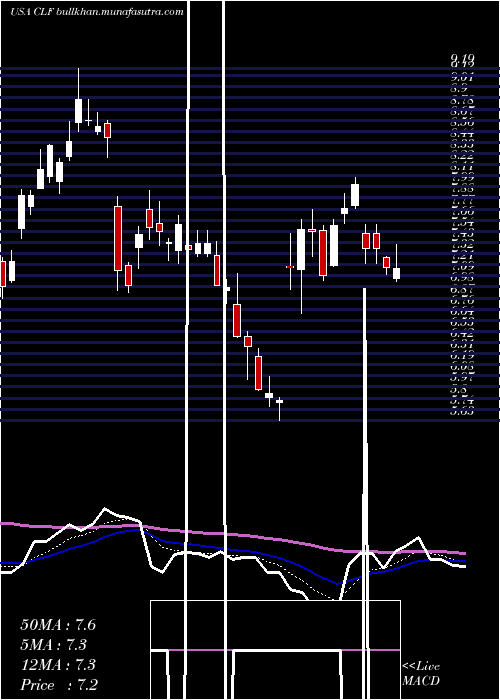Select the tall white candle after the gap up

[301, 250]
